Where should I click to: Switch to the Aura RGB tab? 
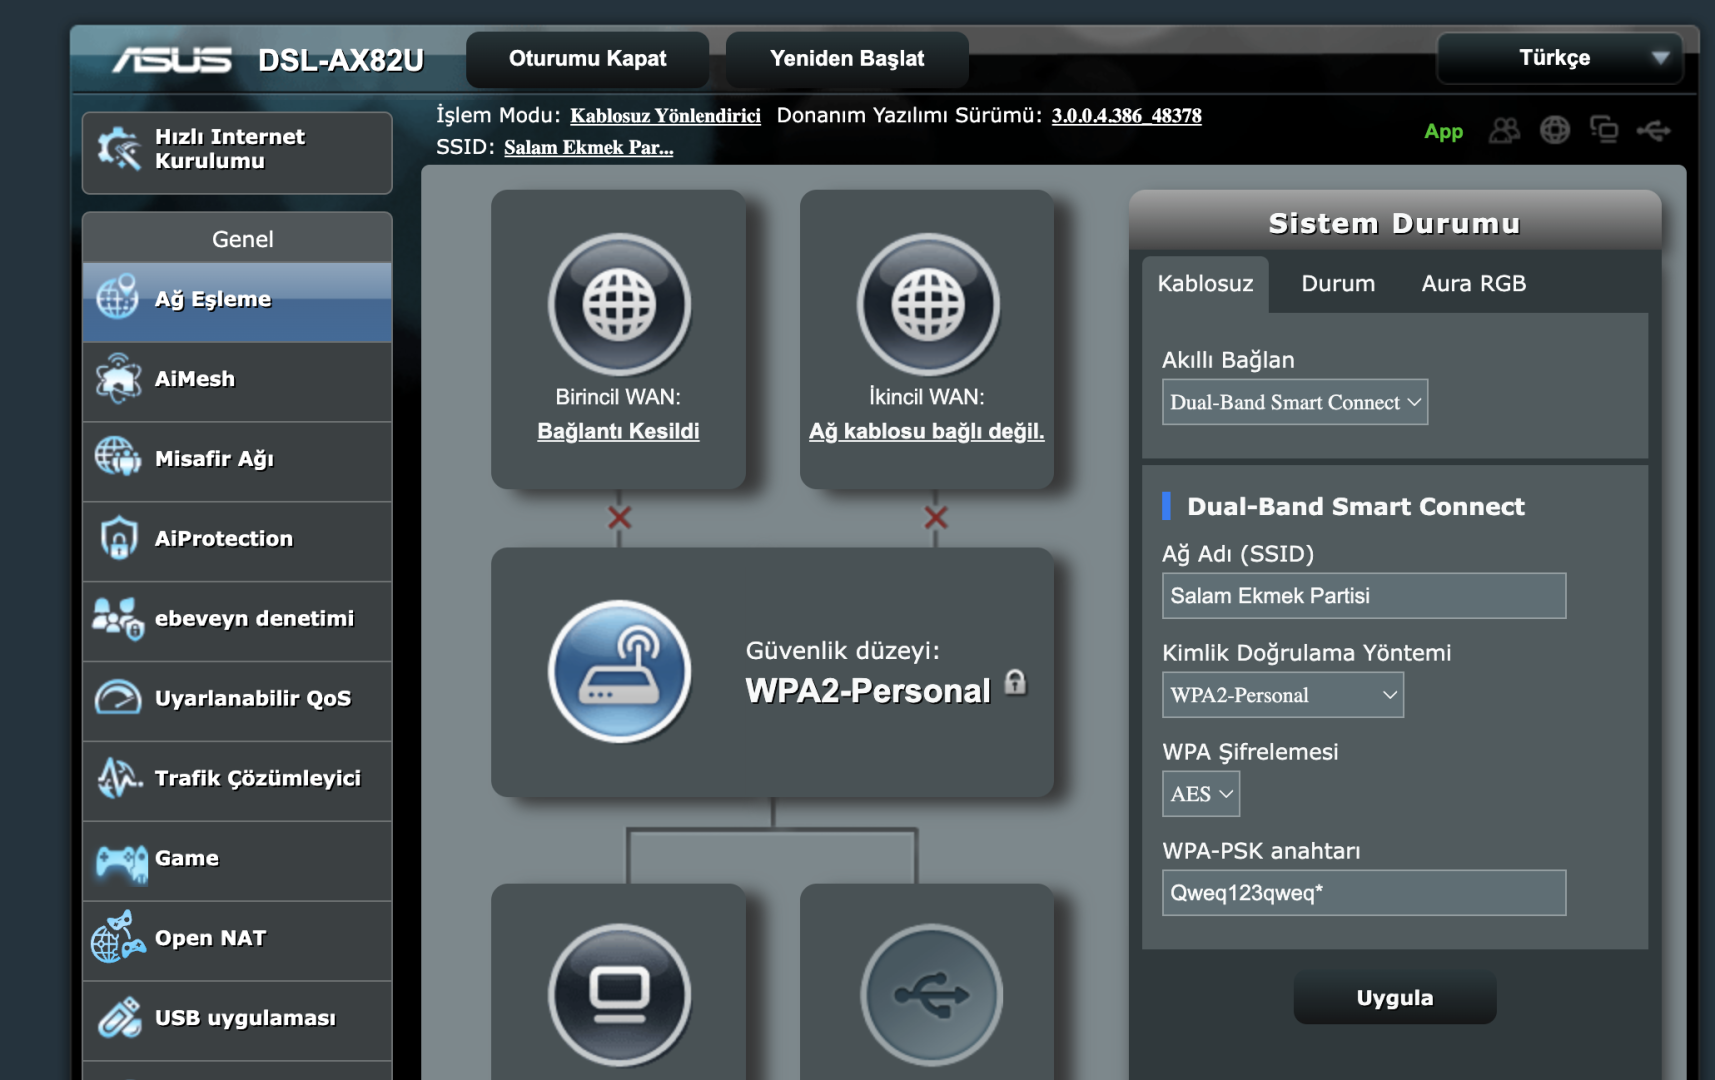point(1474,284)
